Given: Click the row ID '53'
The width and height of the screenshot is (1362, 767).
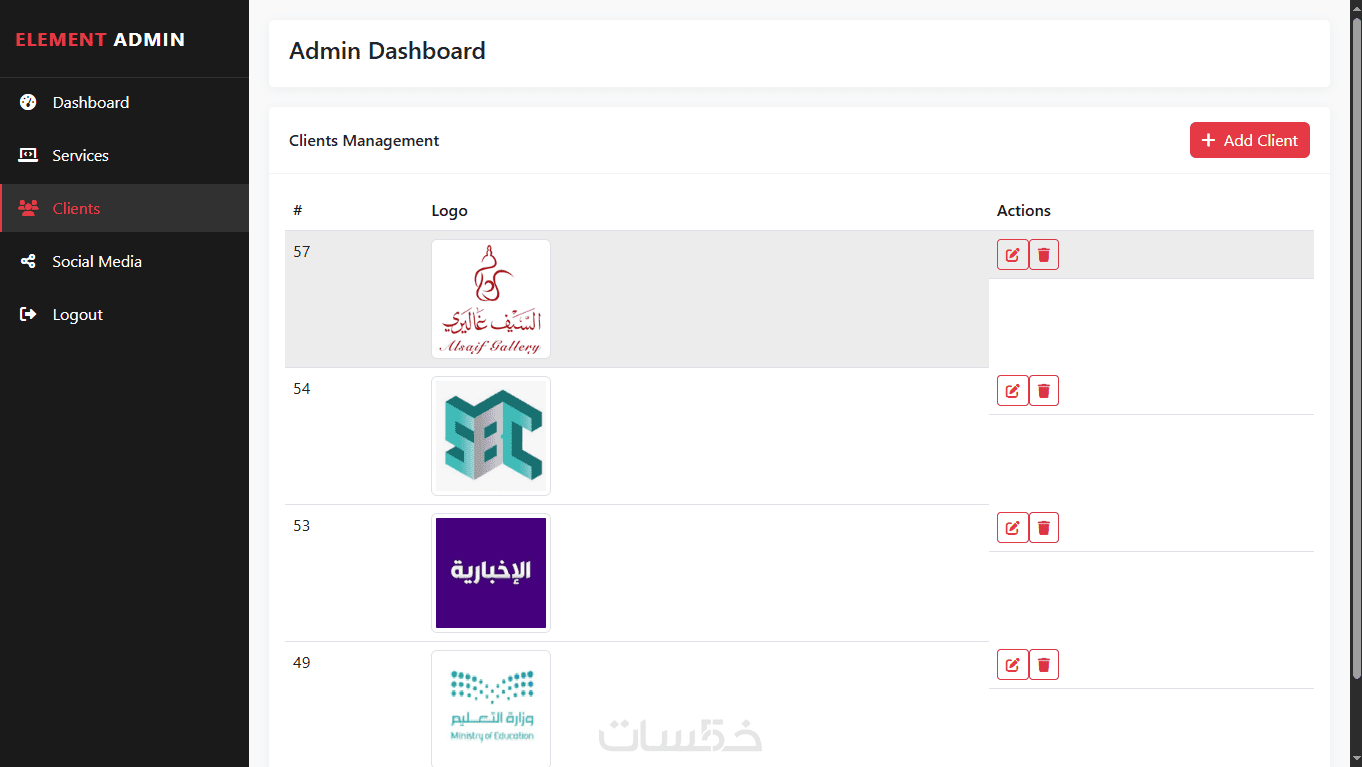Looking at the screenshot, I should coord(302,526).
